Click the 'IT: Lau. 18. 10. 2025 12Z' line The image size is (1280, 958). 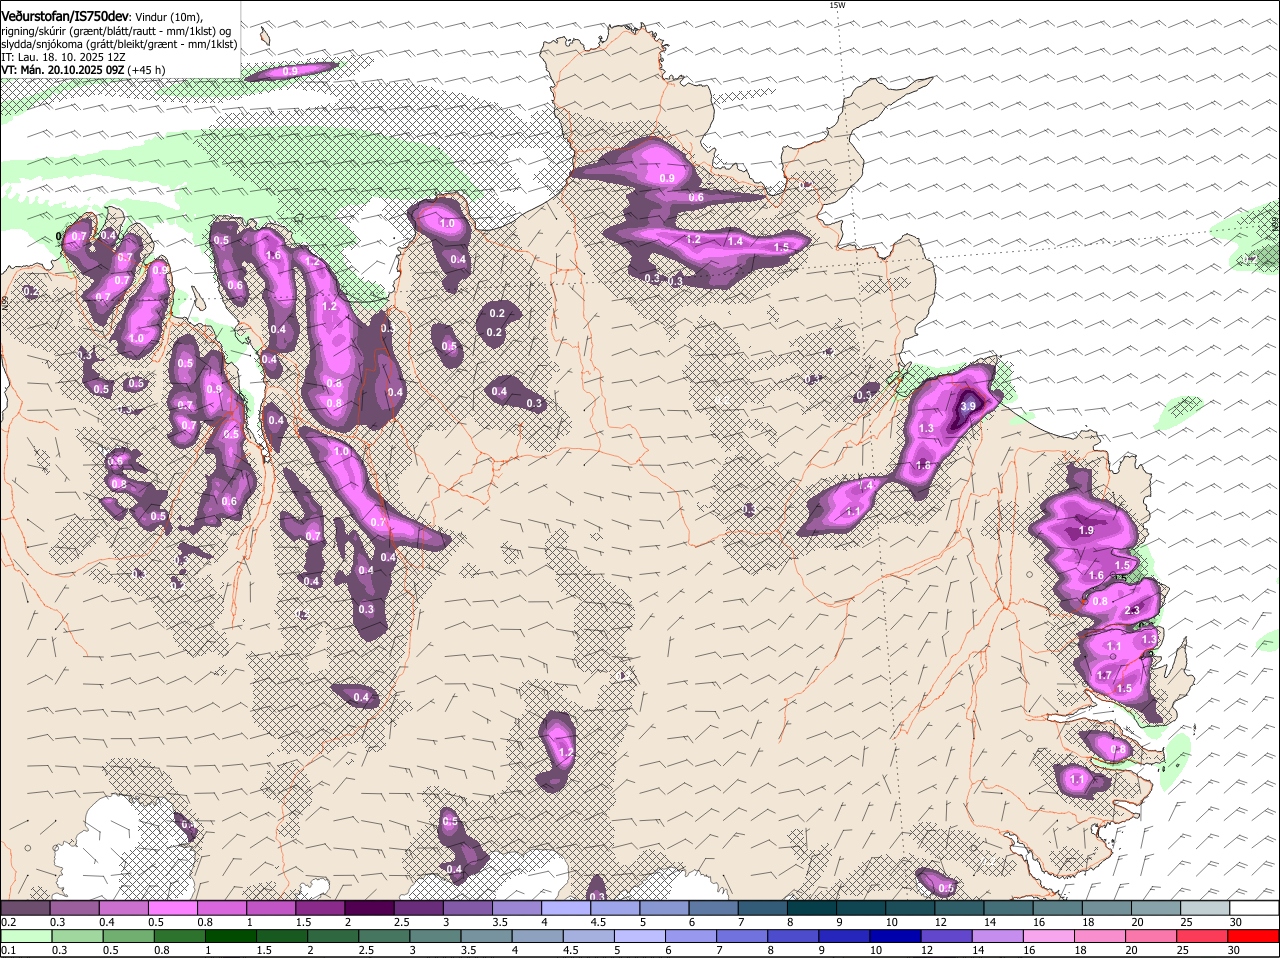coord(63,57)
